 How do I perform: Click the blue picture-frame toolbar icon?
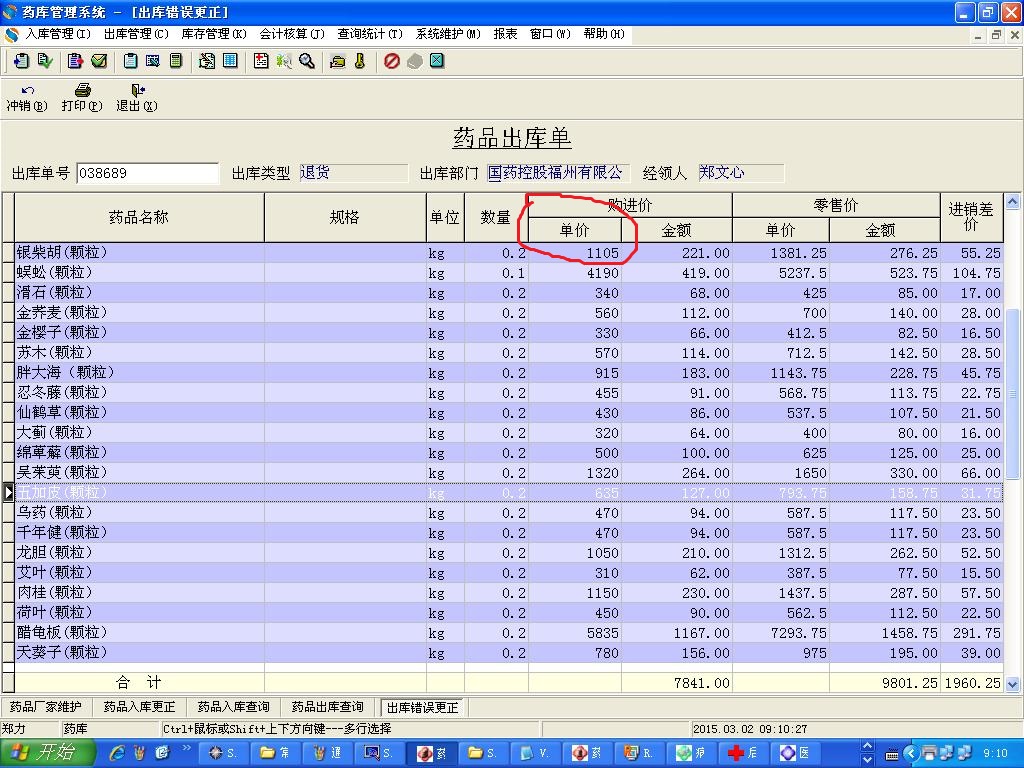tap(153, 61)
